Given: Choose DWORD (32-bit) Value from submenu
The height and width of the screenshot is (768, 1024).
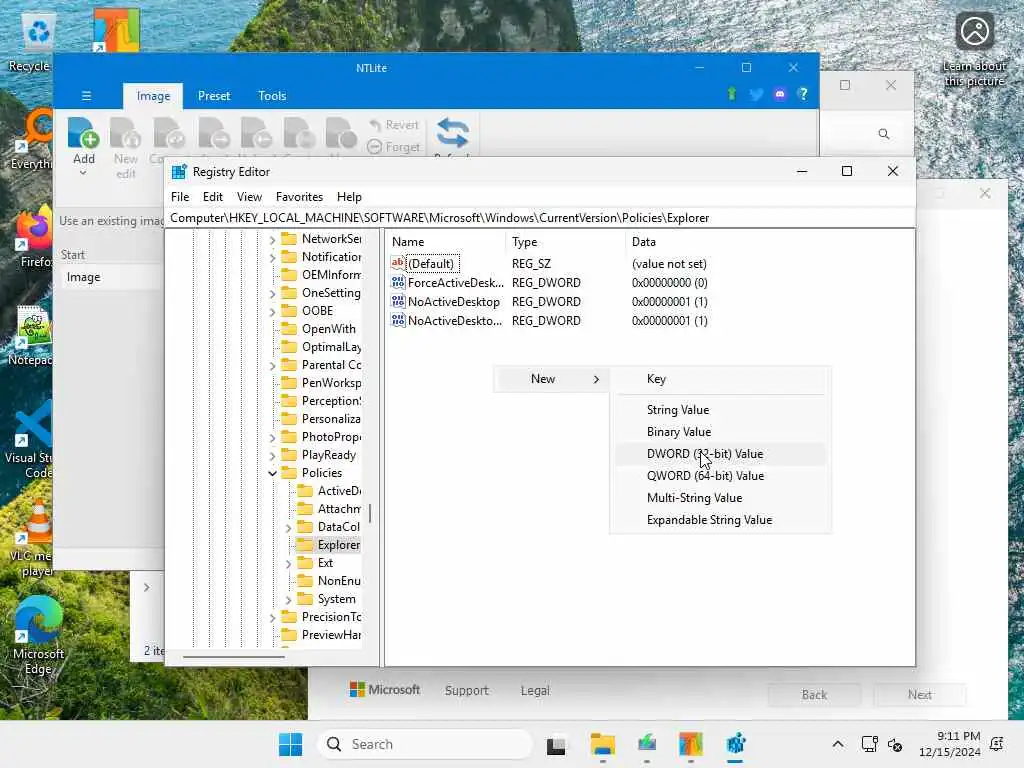Looking at the screenshot, I should pyautogui.click(x=720, y=454).
